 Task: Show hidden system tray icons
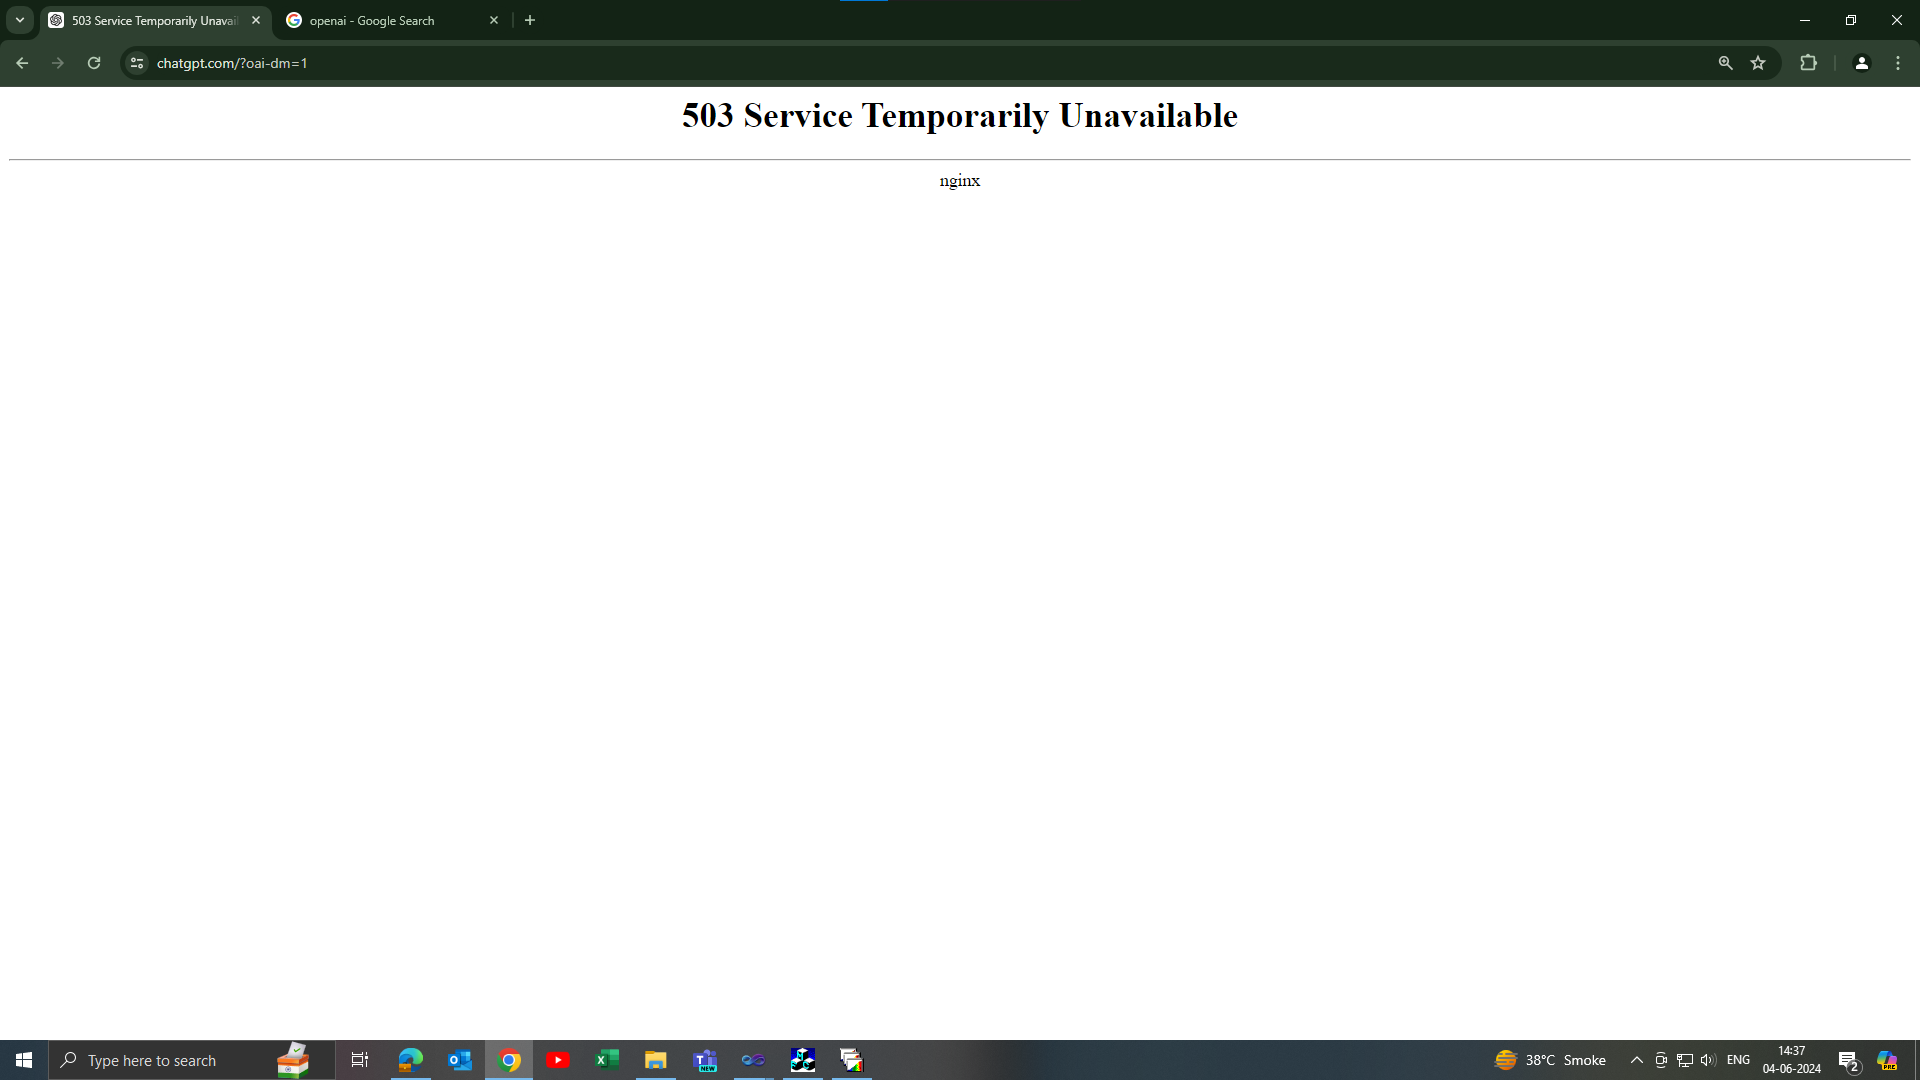click(x=1636, y=1060)
